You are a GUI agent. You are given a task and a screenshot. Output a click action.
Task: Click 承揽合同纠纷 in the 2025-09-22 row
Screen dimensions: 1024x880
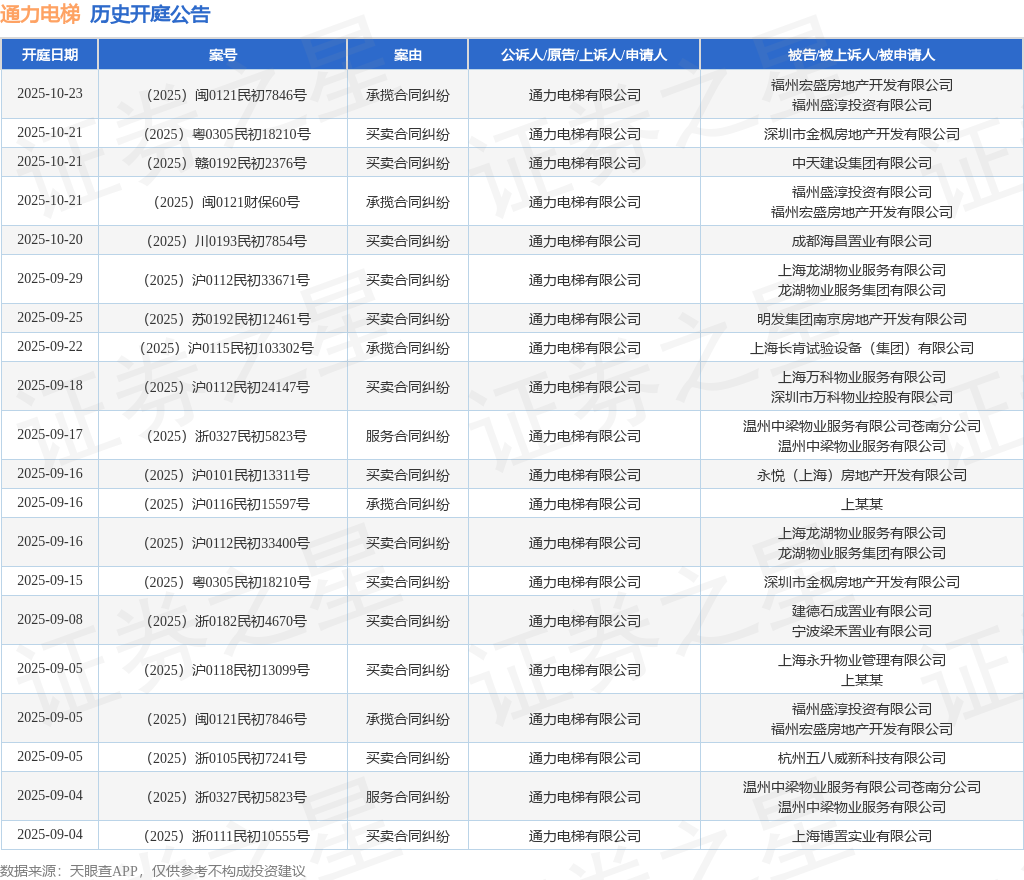point(408,349)
